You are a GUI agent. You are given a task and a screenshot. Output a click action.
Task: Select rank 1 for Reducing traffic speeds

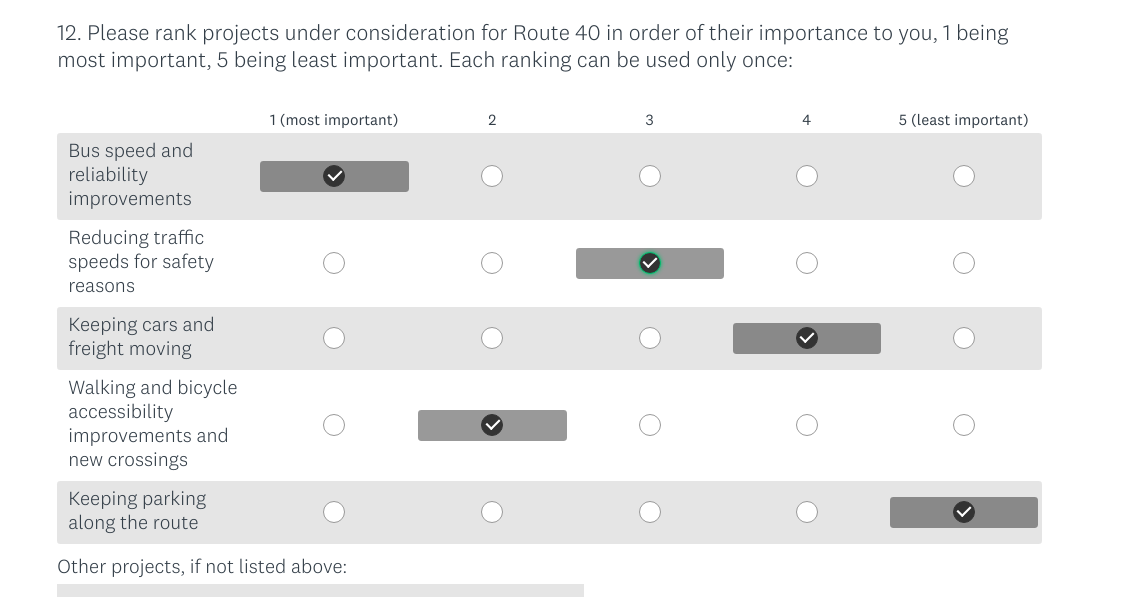334,263
